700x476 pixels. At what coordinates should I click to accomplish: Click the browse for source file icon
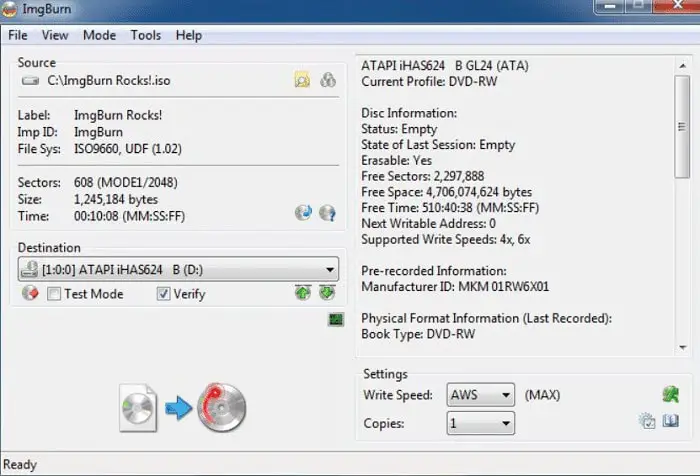(302, 80)
